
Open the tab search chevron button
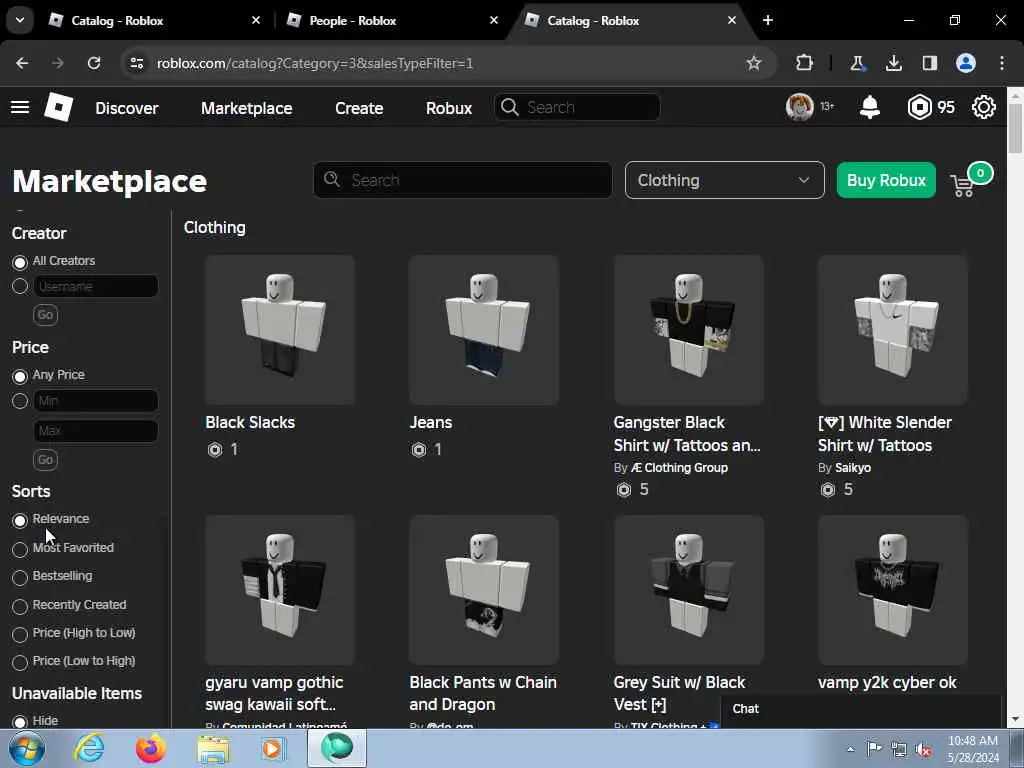[x=20, y=20]
